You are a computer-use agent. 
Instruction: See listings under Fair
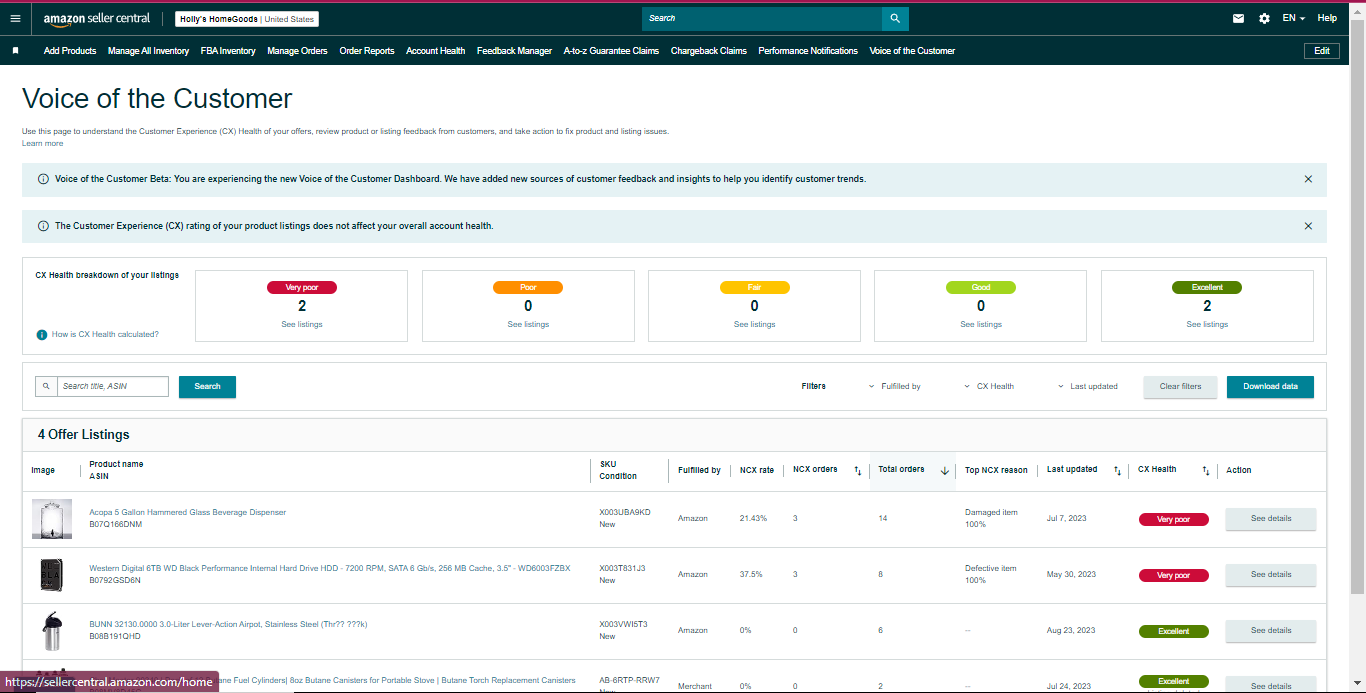pos(755,324)
